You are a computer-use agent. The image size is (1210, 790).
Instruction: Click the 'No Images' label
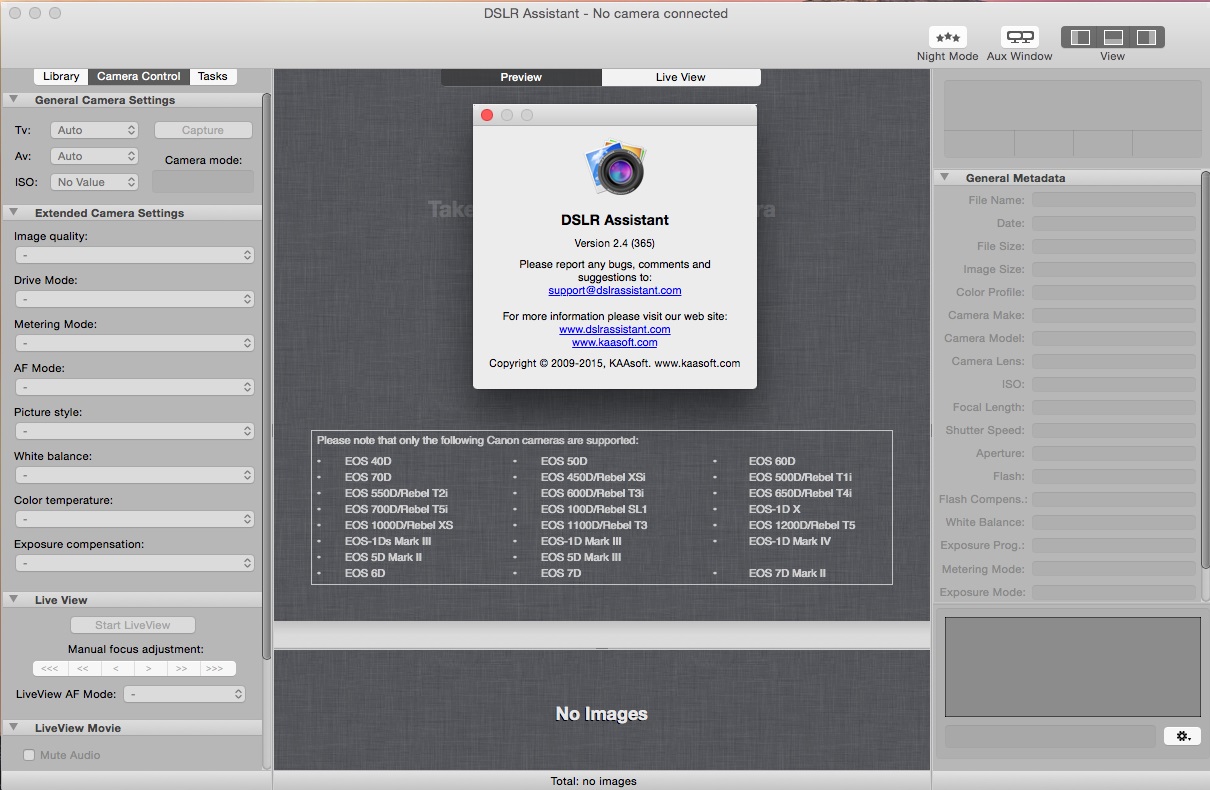coord(602,714)
